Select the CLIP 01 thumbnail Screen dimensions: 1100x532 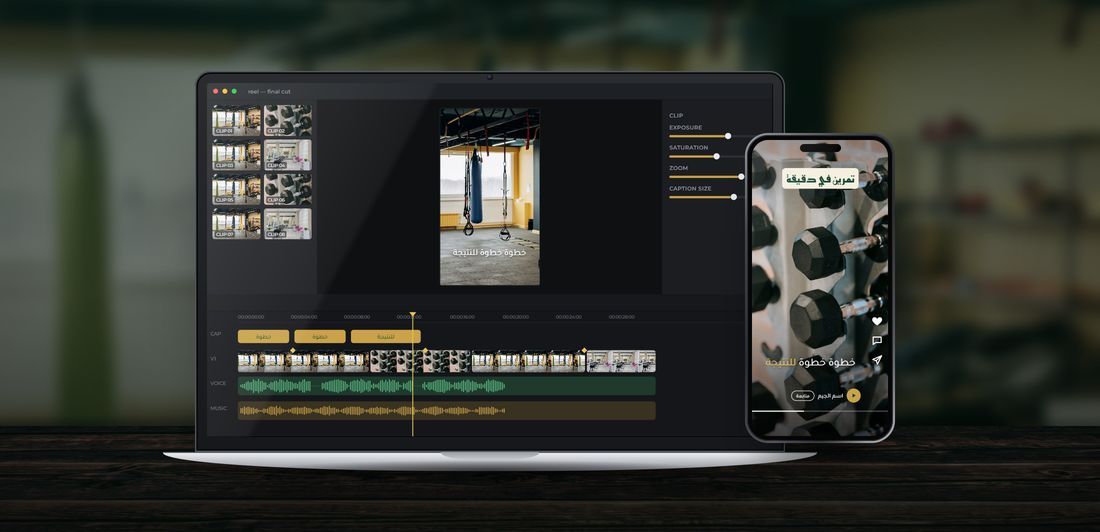coord(236,121)
